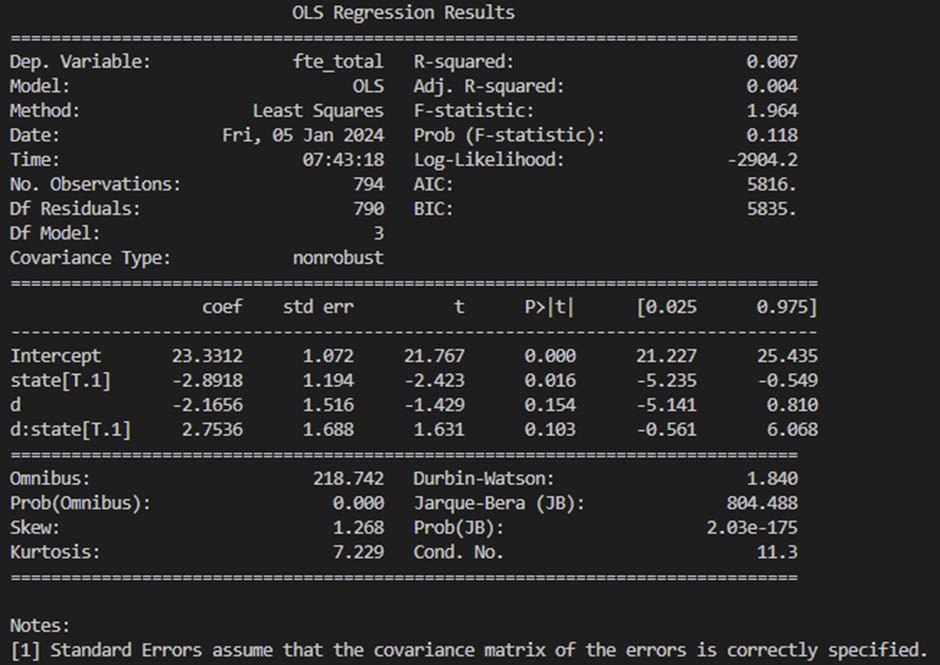
Task: Click the 'OLS Regression Results' title
Action: (403, 13)
